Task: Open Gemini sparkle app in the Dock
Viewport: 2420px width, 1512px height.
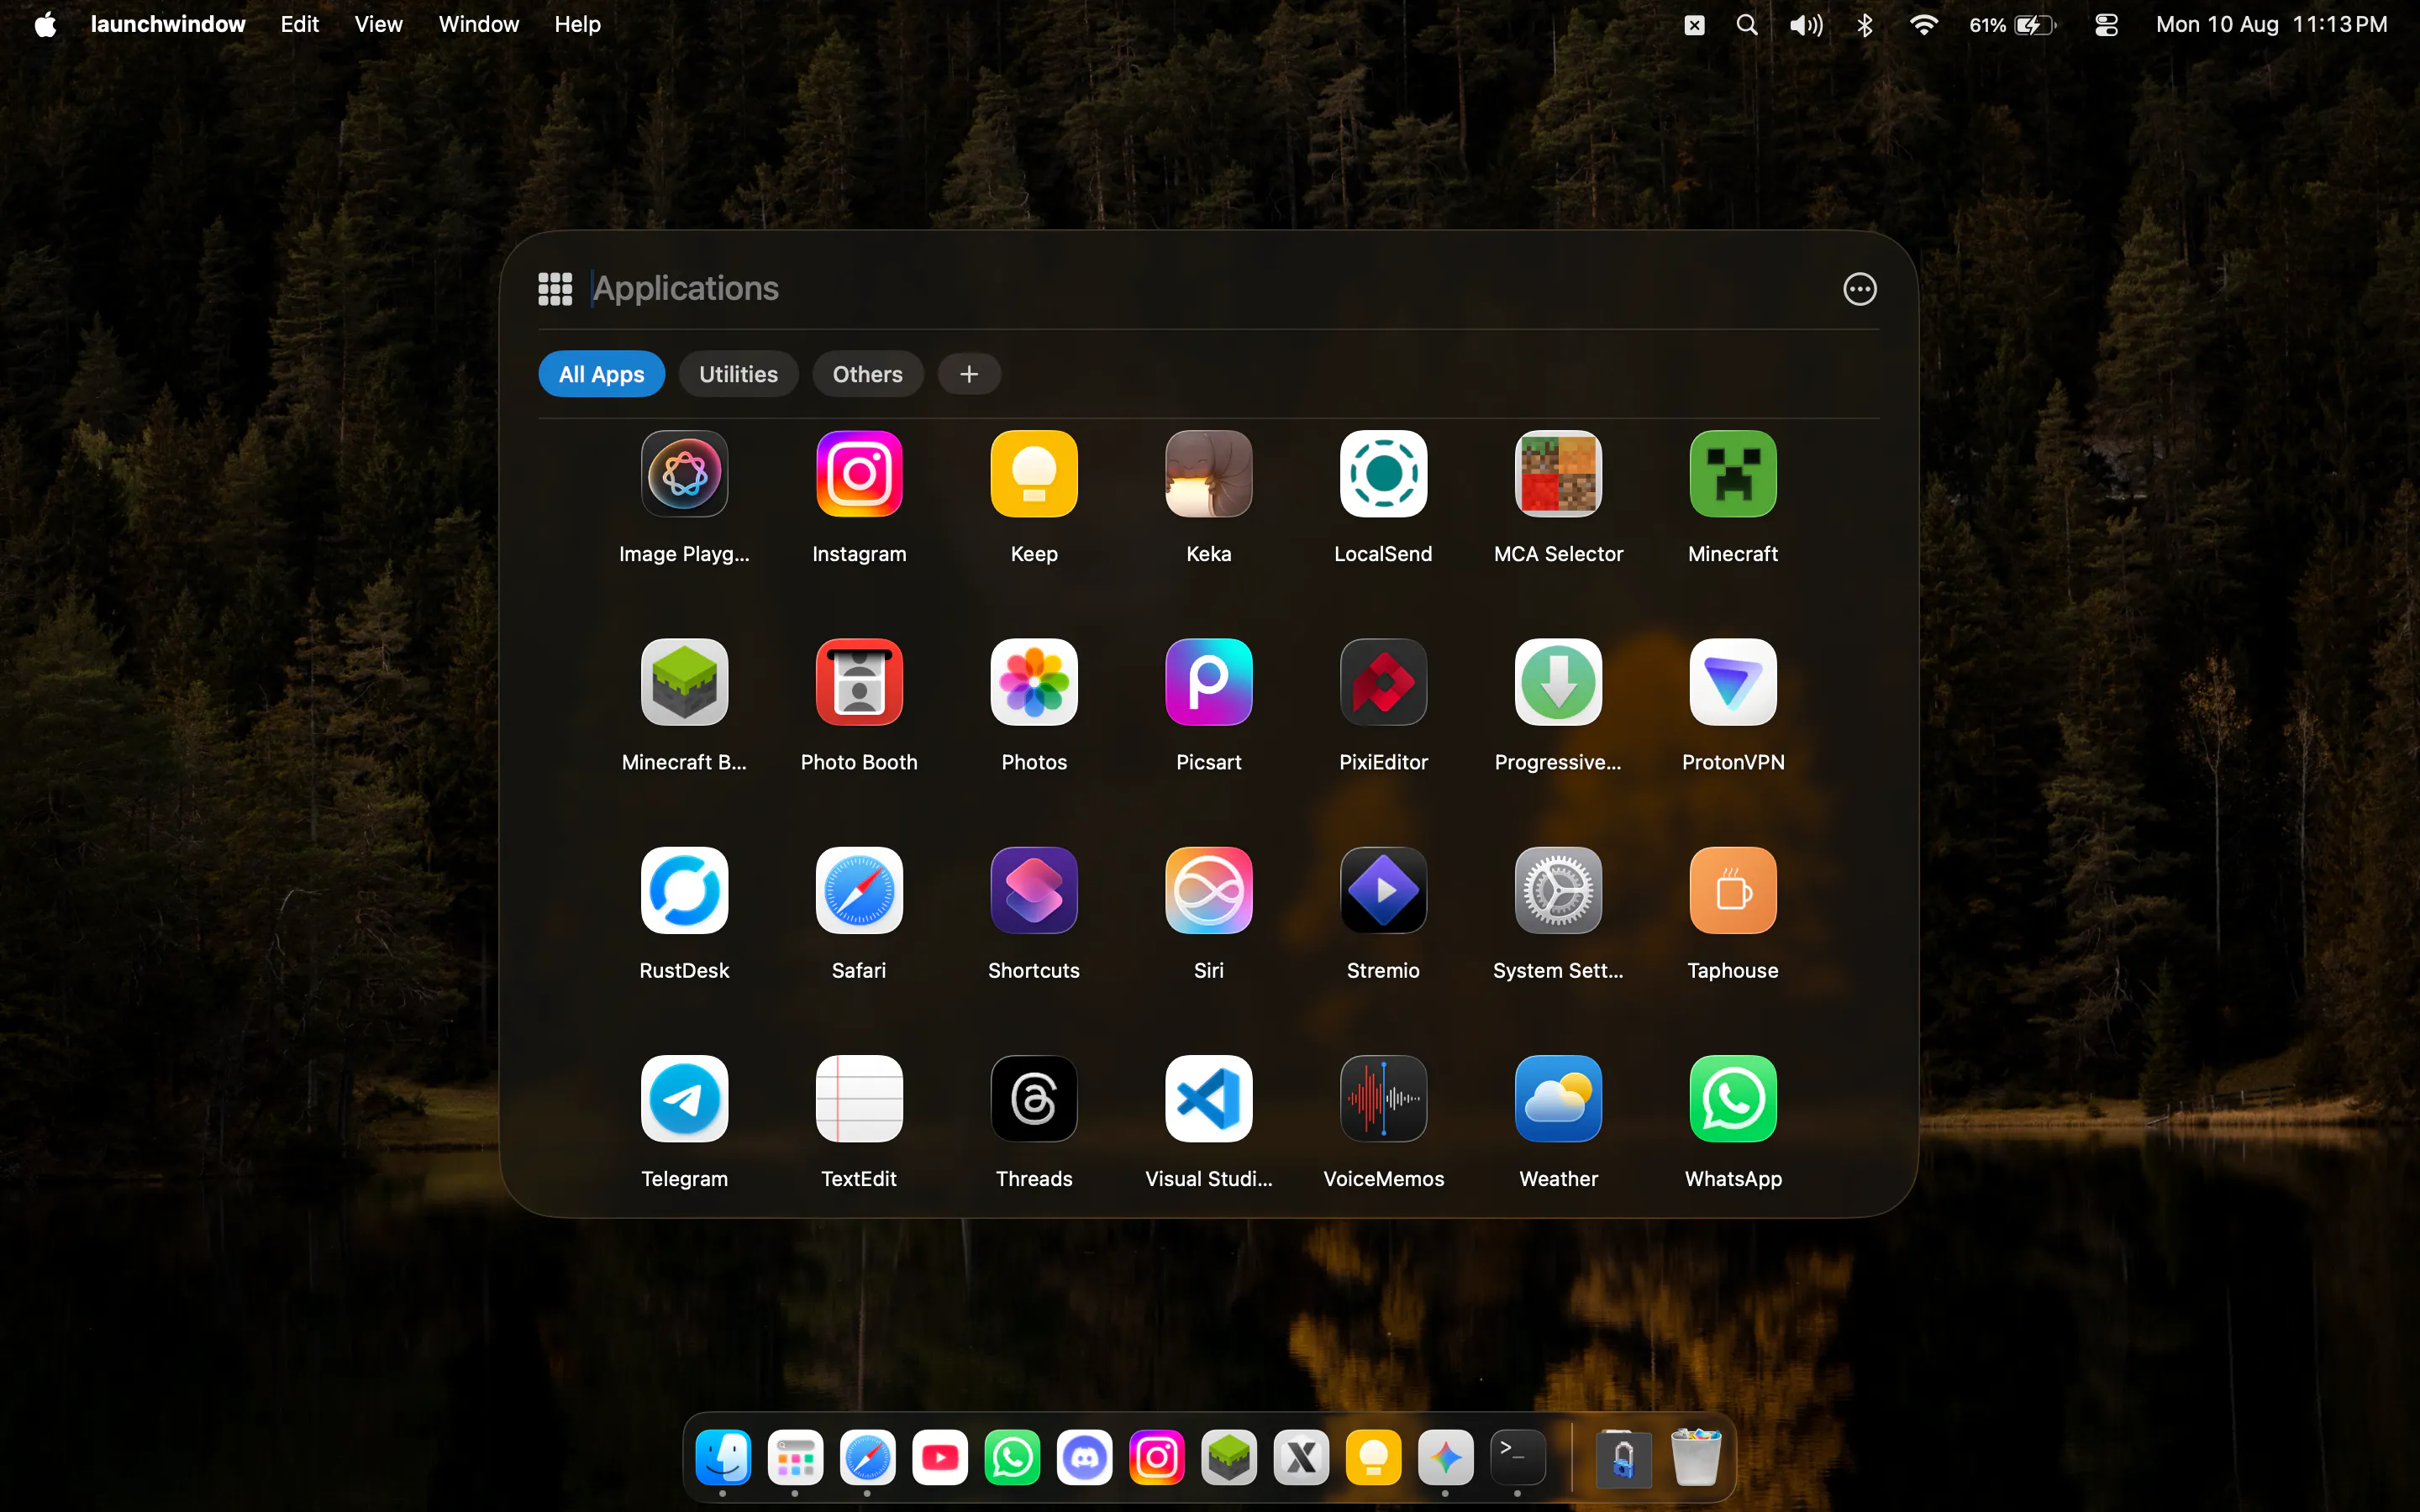Action: click(1445, 1457)
